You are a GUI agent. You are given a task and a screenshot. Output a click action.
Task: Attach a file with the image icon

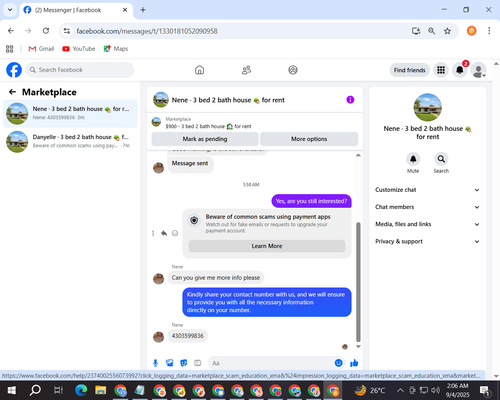click(170, 363)
